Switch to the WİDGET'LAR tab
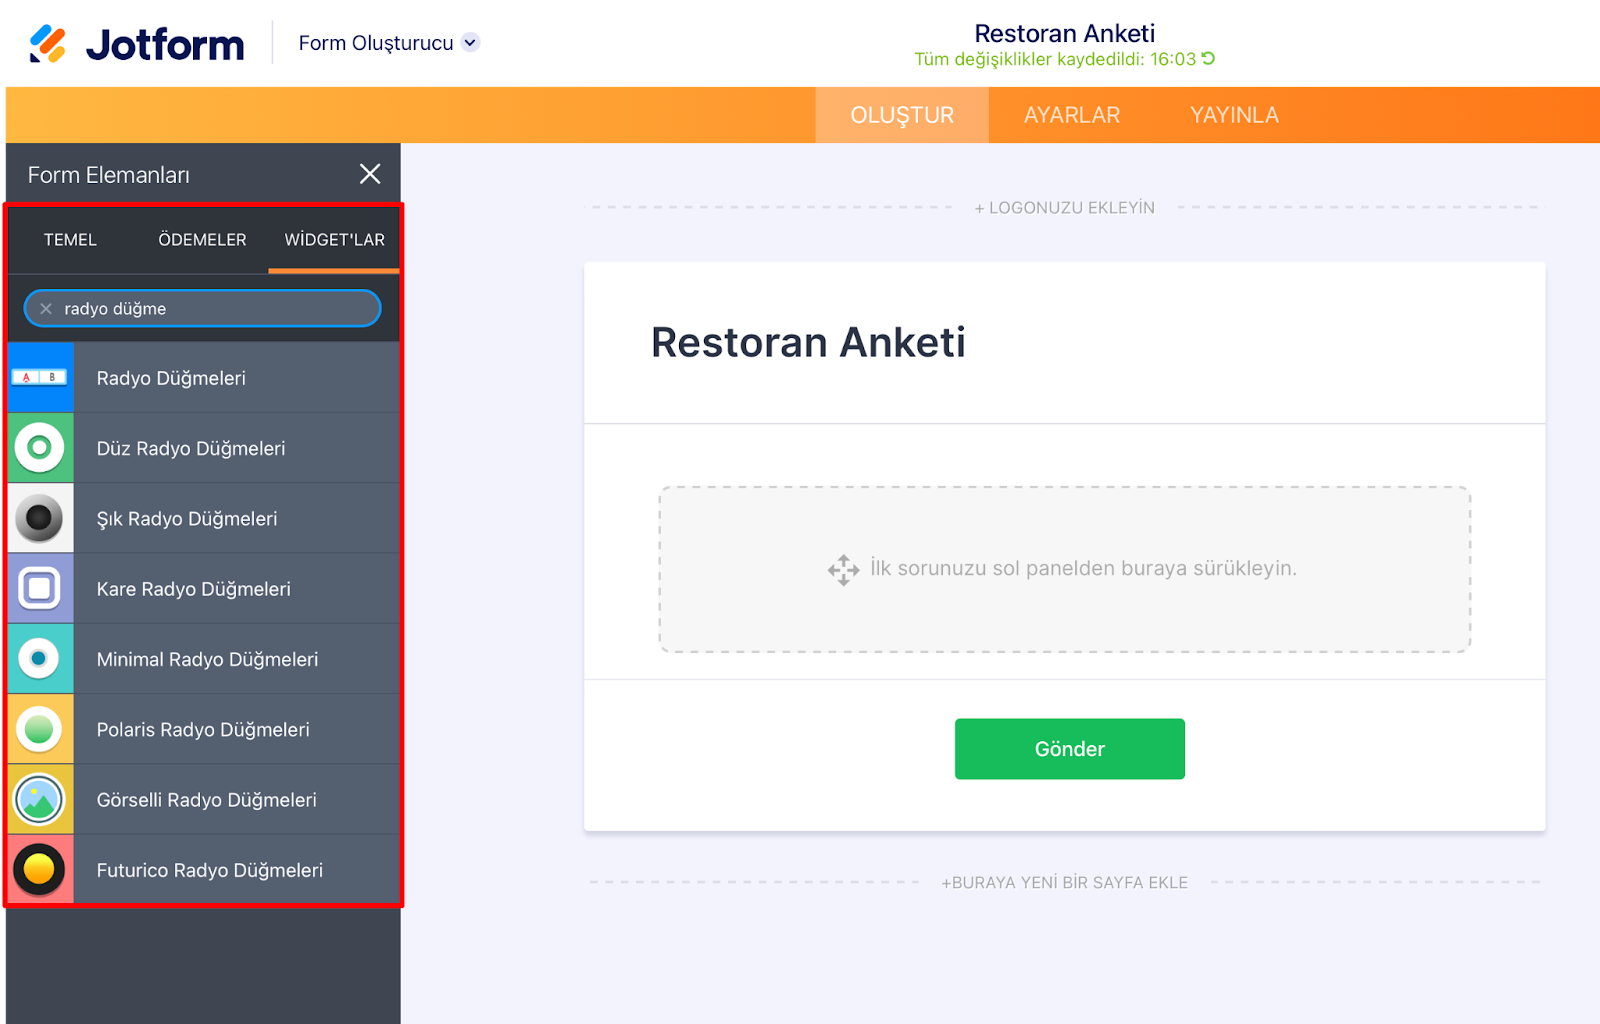Screen dimensions: 1600x1024 (334, 240)
